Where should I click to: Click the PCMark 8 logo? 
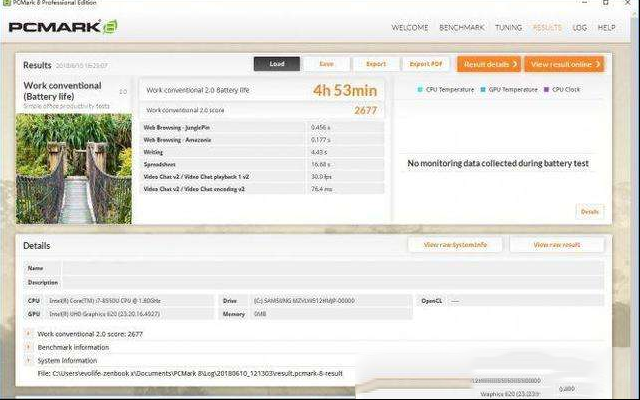tap(63, 27)
